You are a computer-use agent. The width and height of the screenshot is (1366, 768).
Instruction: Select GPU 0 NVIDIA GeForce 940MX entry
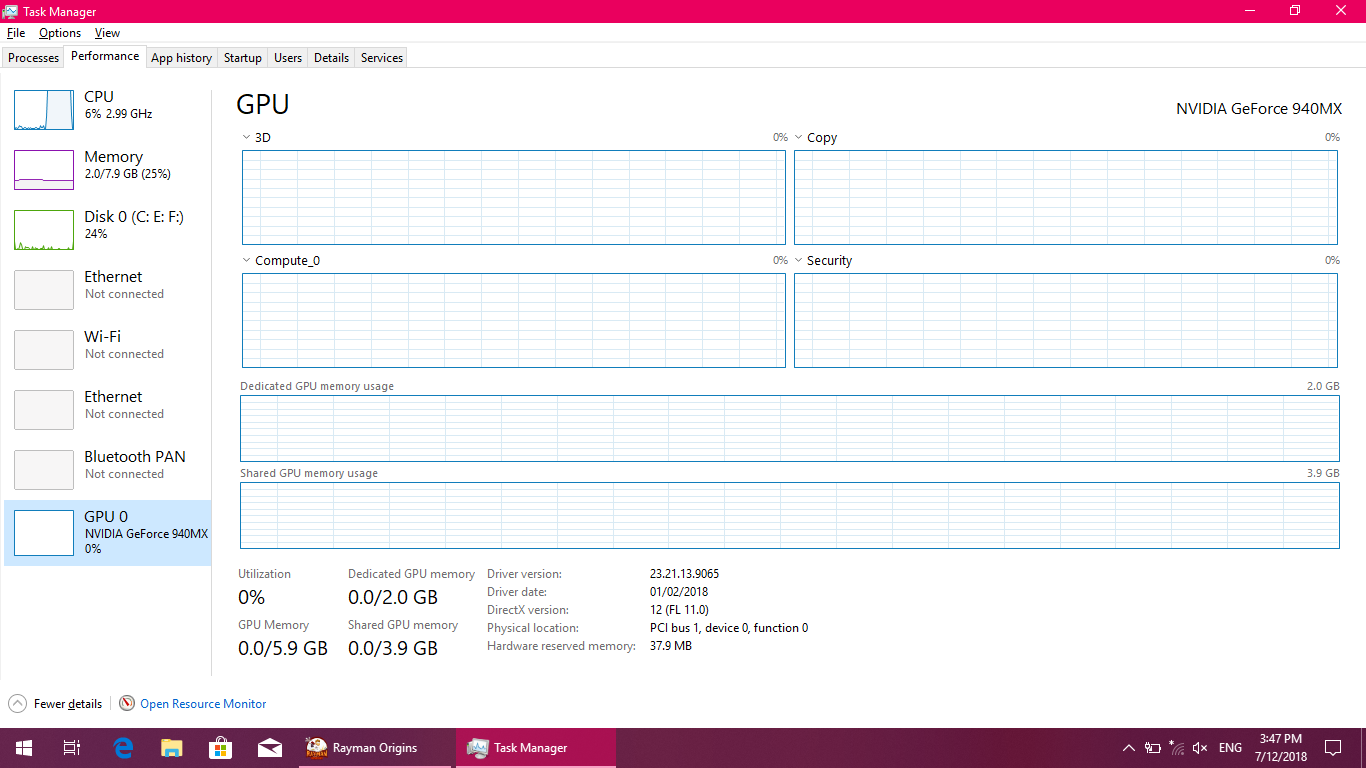point(108,532)
